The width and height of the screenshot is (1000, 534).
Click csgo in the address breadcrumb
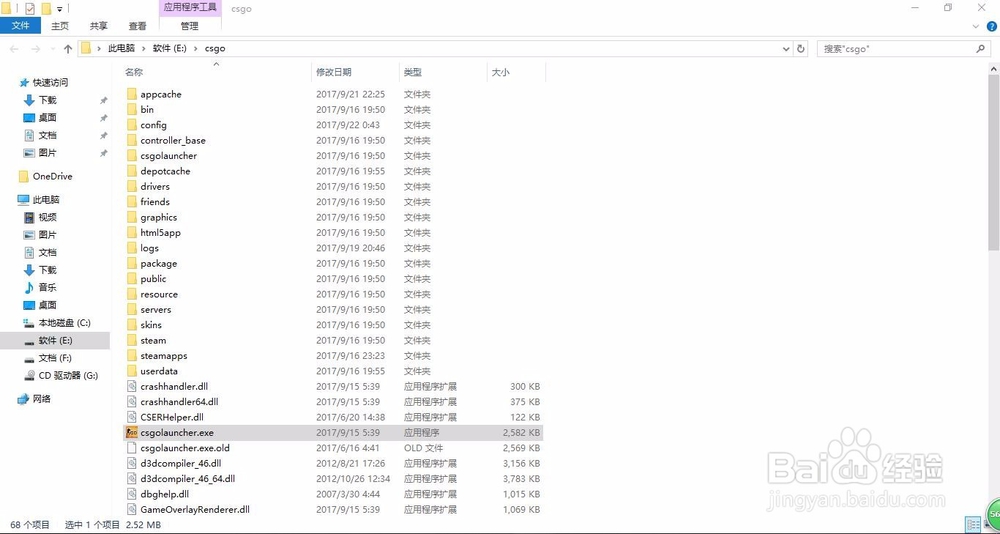coord(215,48)
